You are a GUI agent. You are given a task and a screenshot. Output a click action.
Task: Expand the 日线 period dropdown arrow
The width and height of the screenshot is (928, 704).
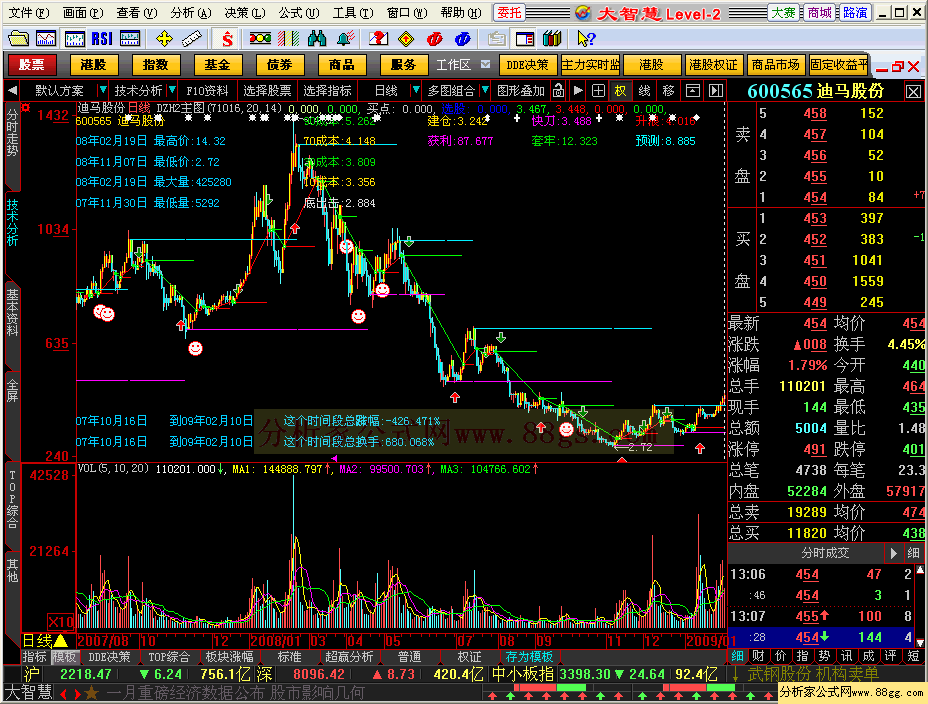[415, 91]
